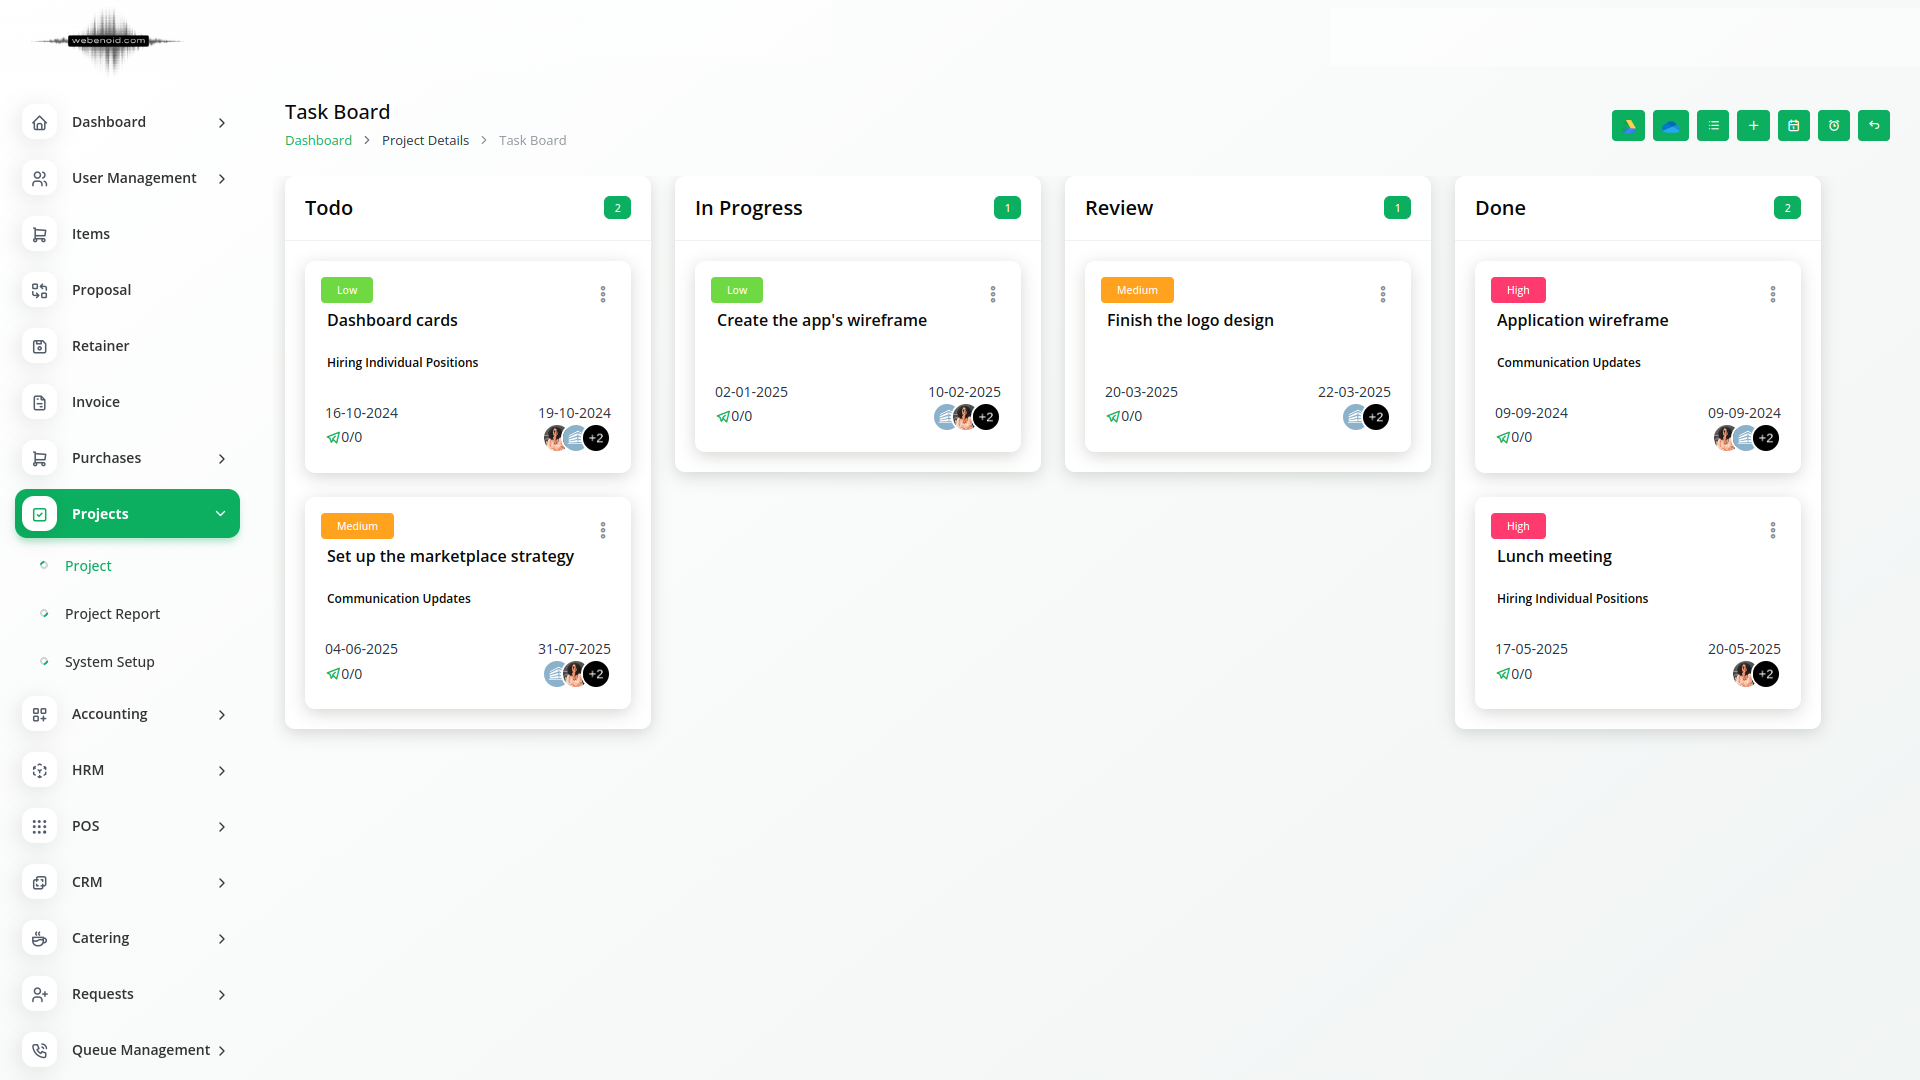This screenshot has width=1920, height=1080.
Task: Open the Application wireframe task title
Action: click(x=1582, y=320)
